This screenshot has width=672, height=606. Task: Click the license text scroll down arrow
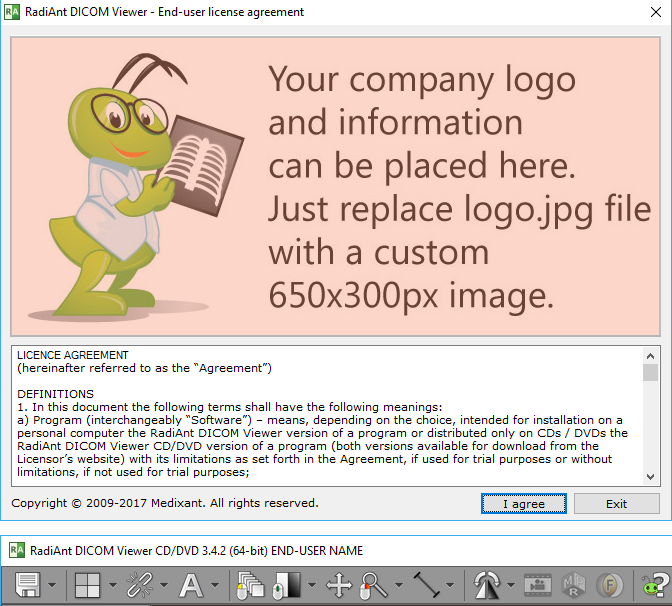pyautogui.click(x=650, y=477)
